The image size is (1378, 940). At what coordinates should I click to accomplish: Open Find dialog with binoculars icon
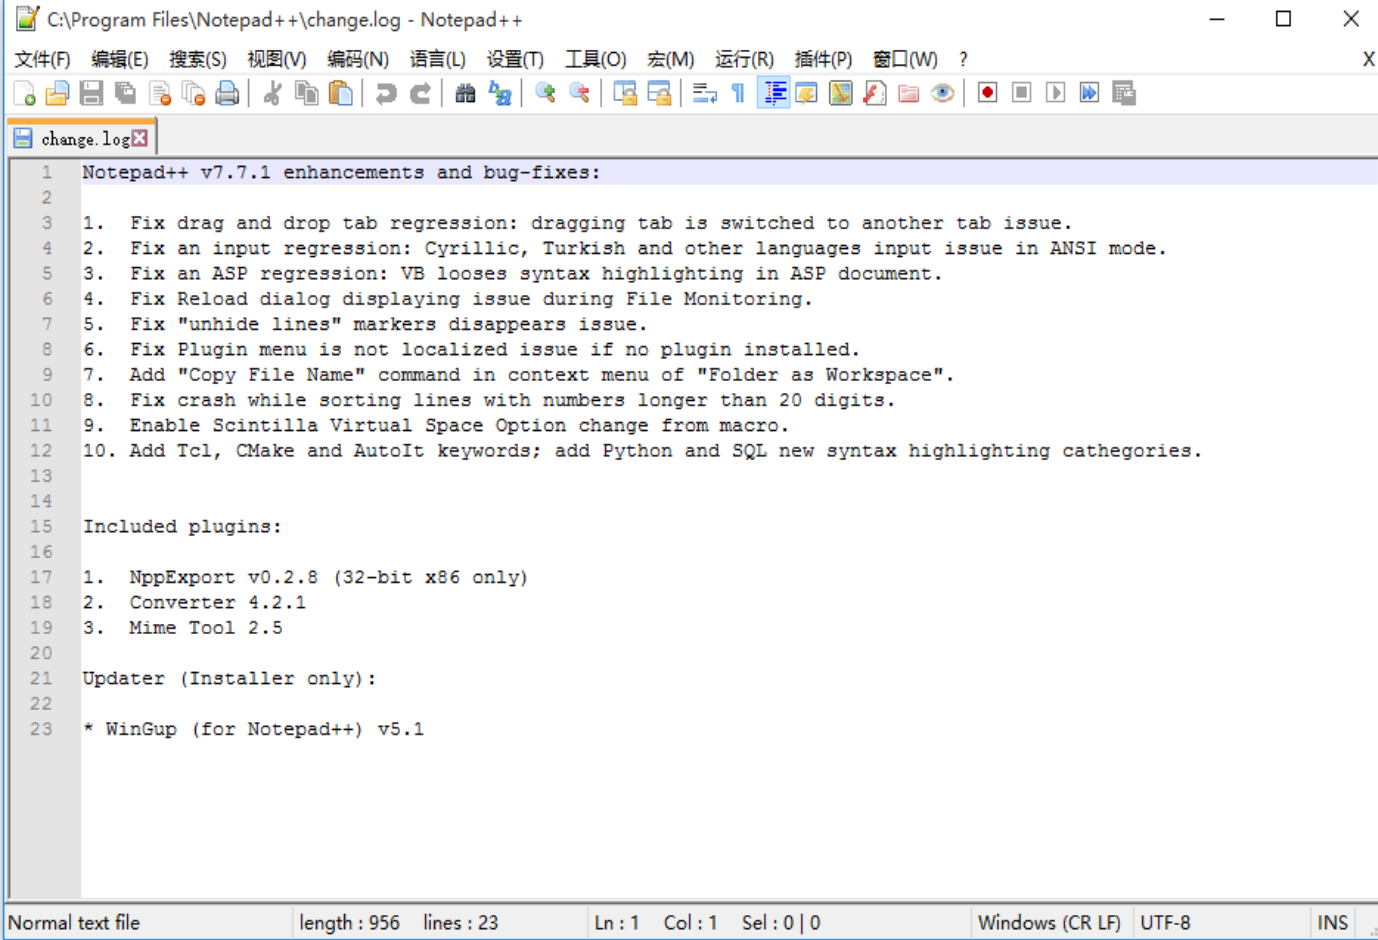coord(465,94)
